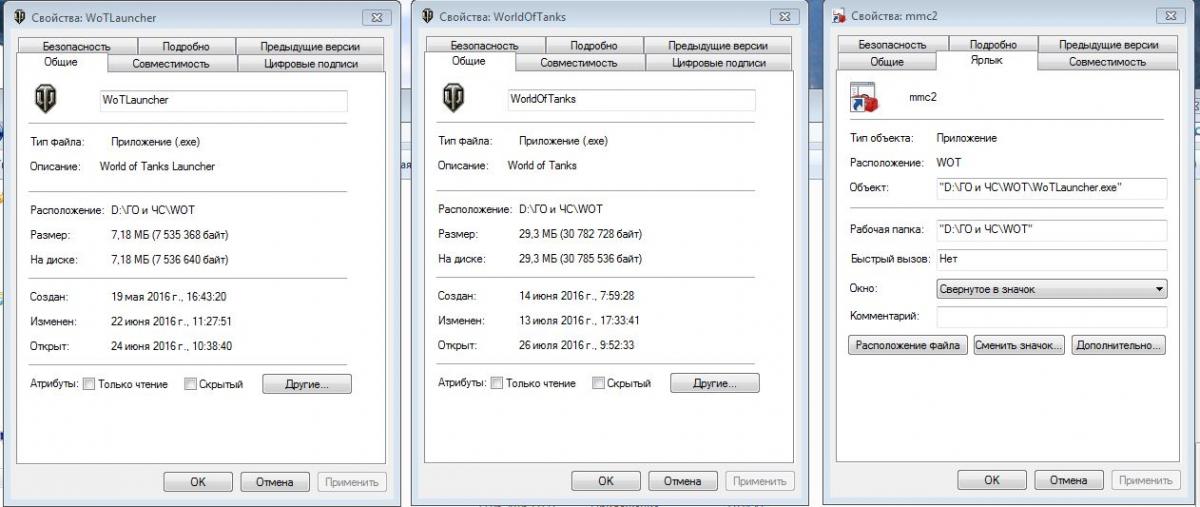
Task: Open 'Безопасность' tab in WorldOfTanks window
Action: click(x=485, y=45)
